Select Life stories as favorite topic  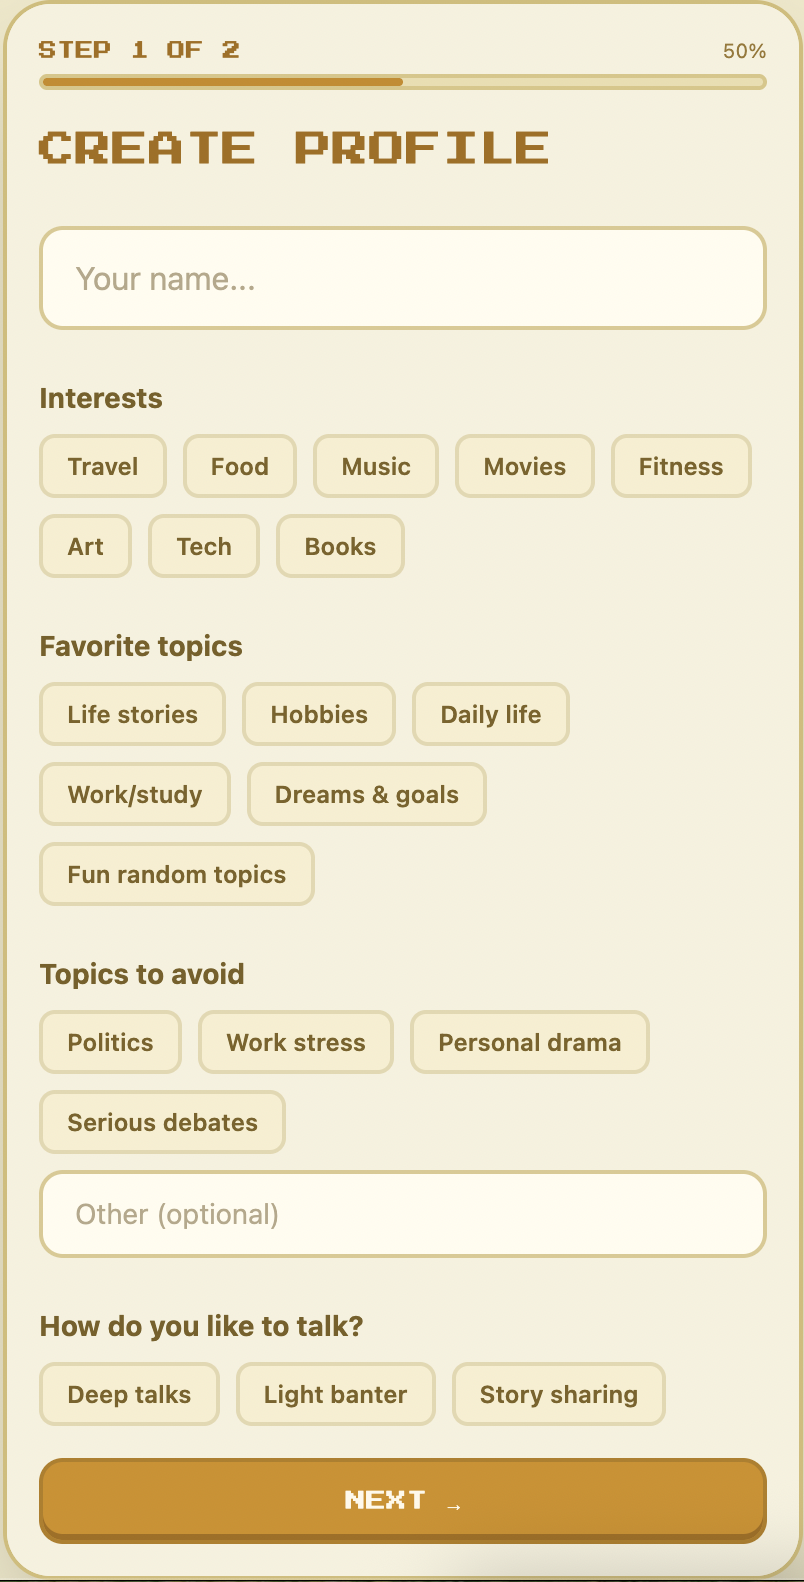[133, 714]
